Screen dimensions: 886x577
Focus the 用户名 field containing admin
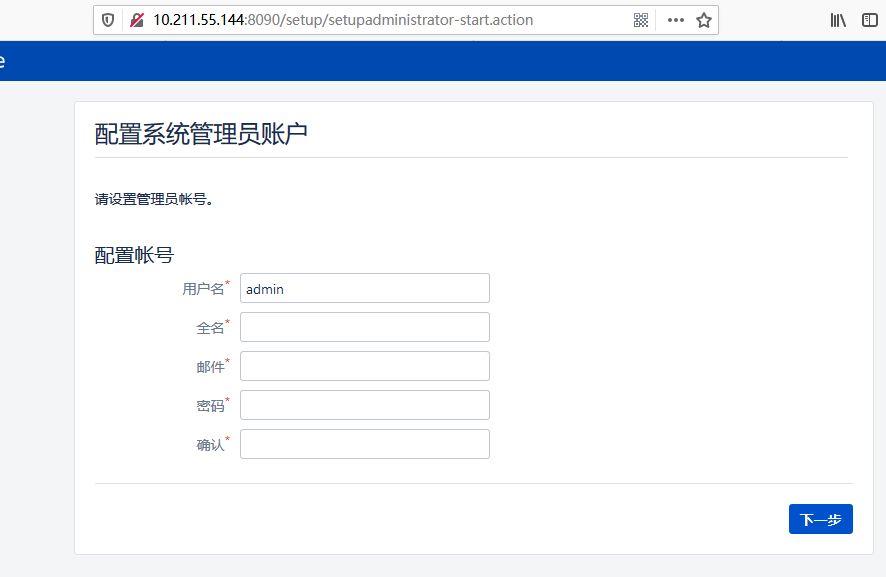coord(364,288)
